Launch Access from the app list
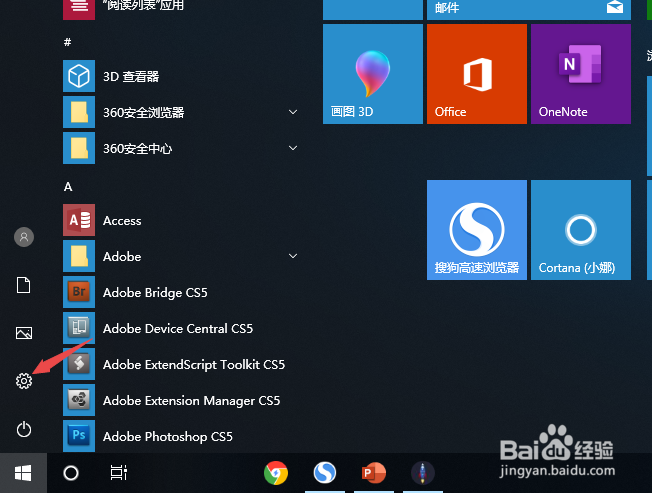 [181, 220]
